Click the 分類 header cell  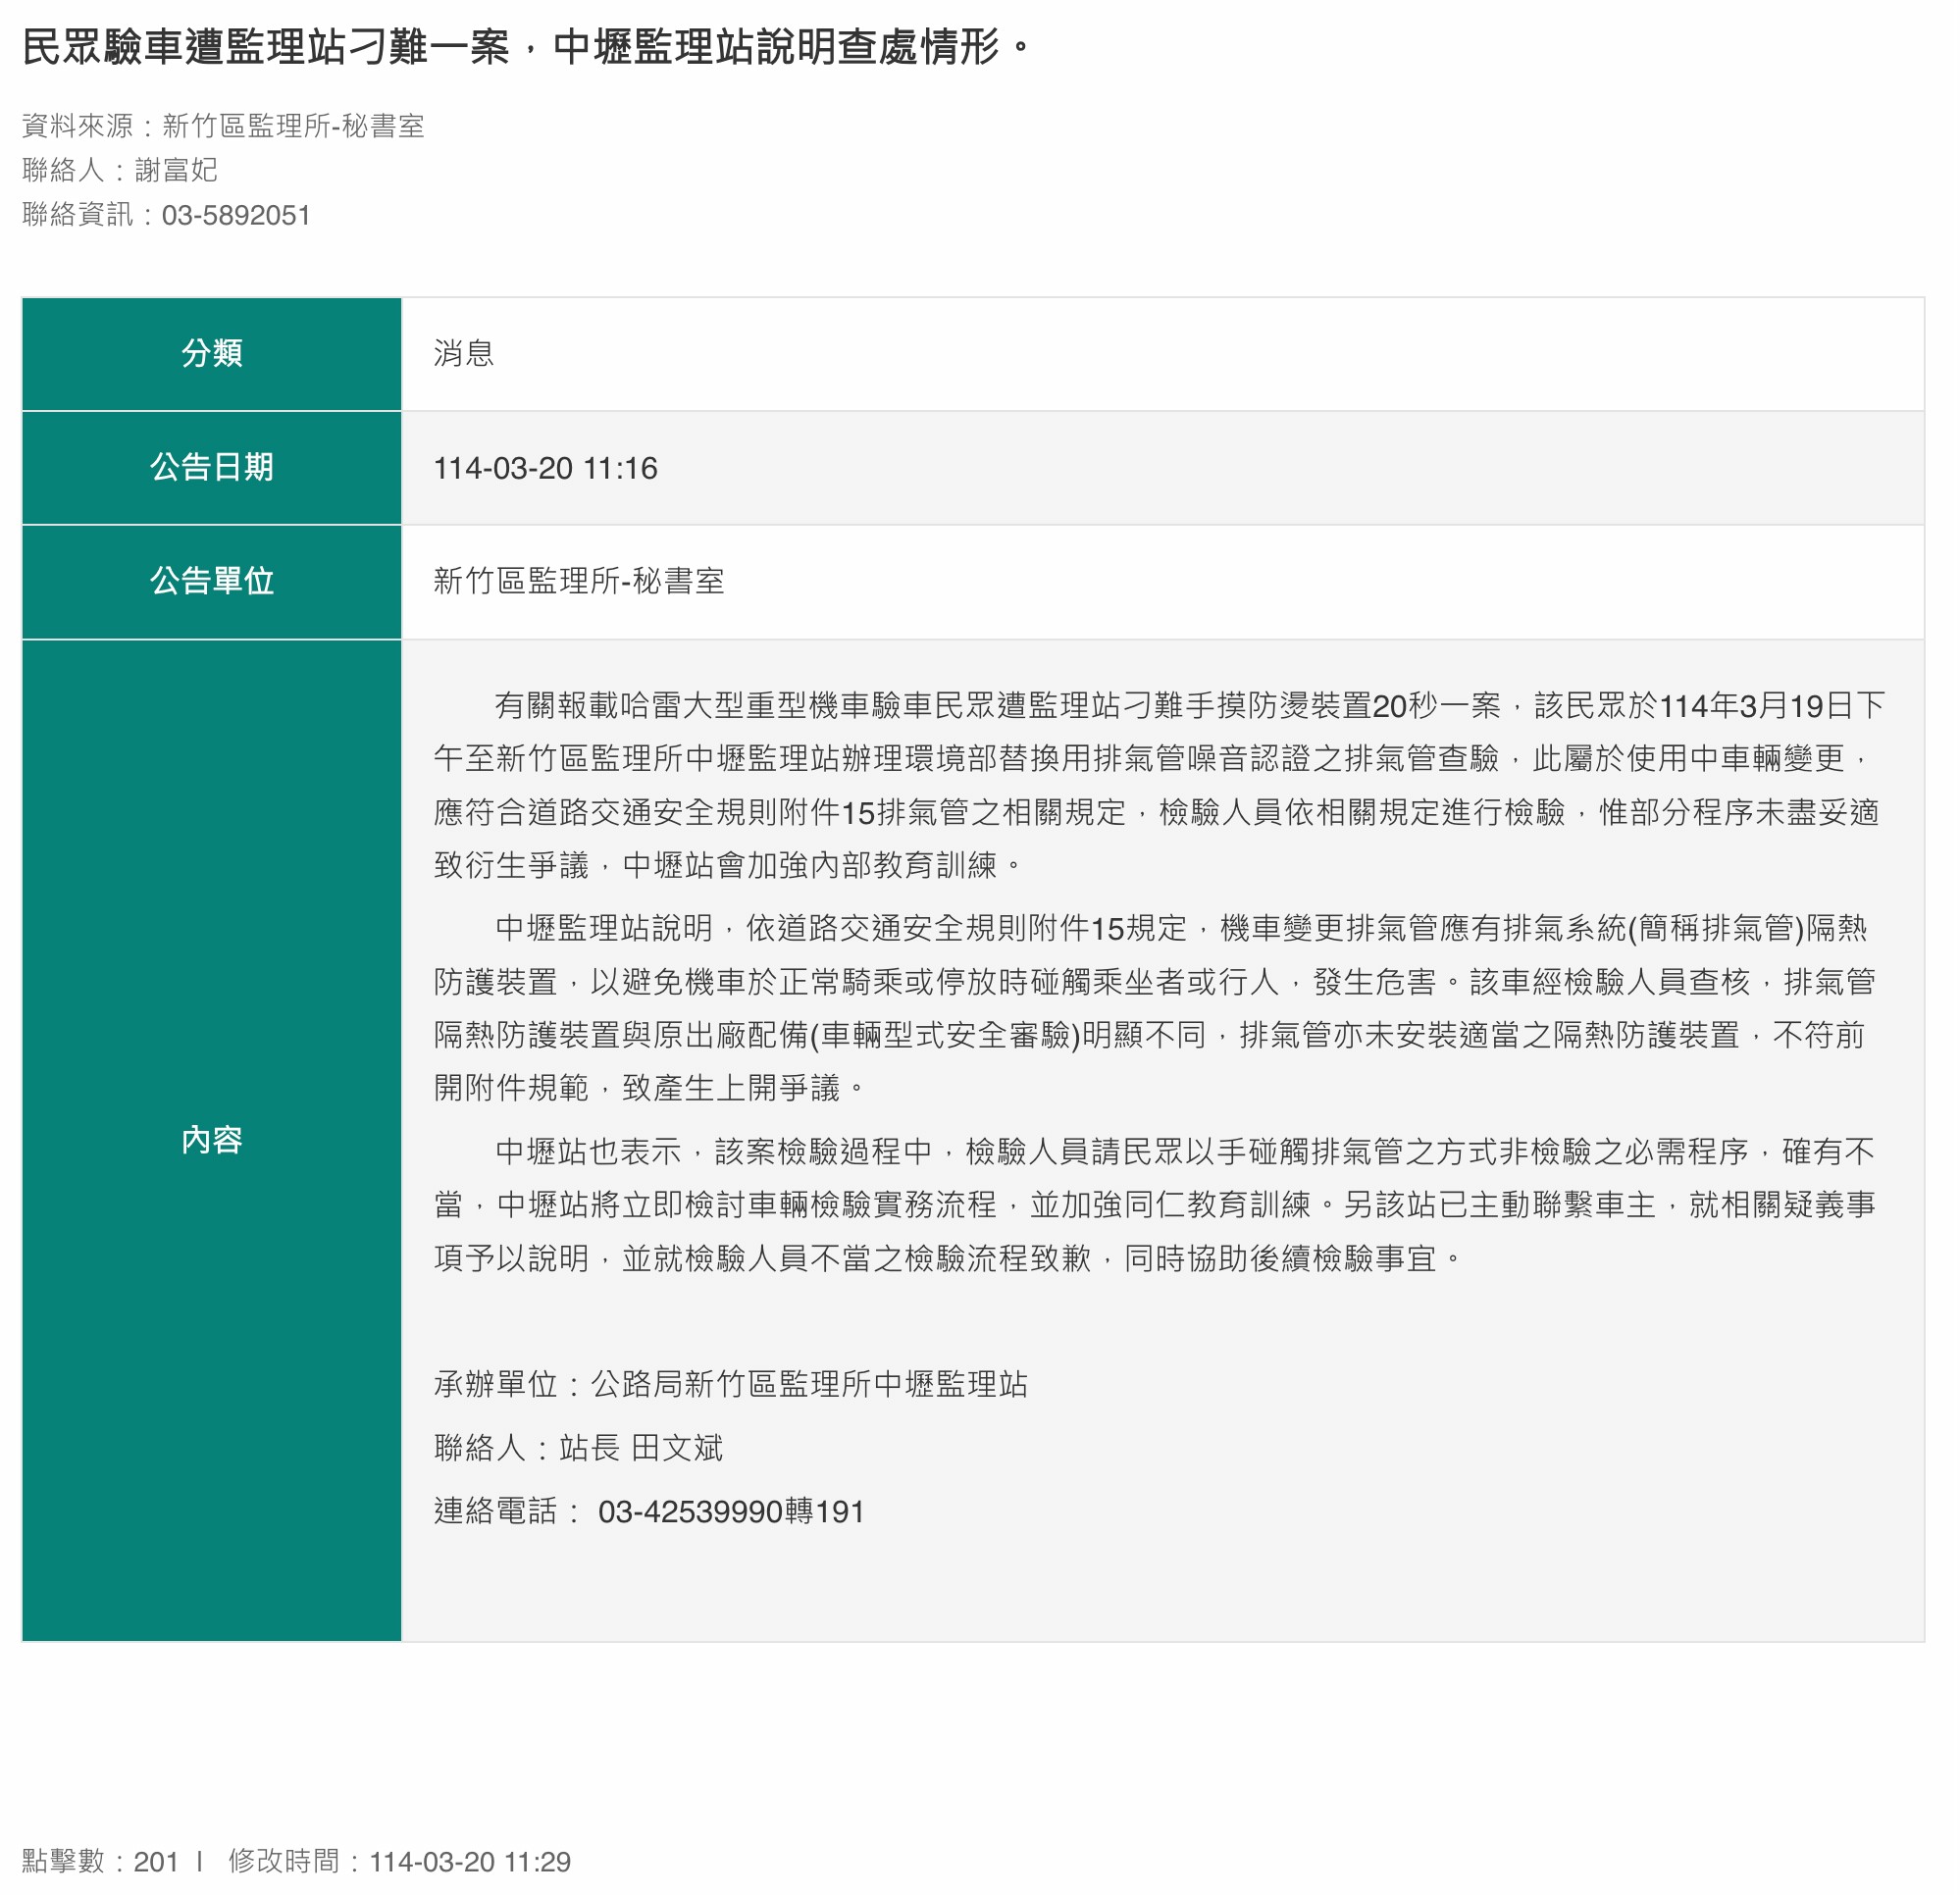tap(211, 353)
